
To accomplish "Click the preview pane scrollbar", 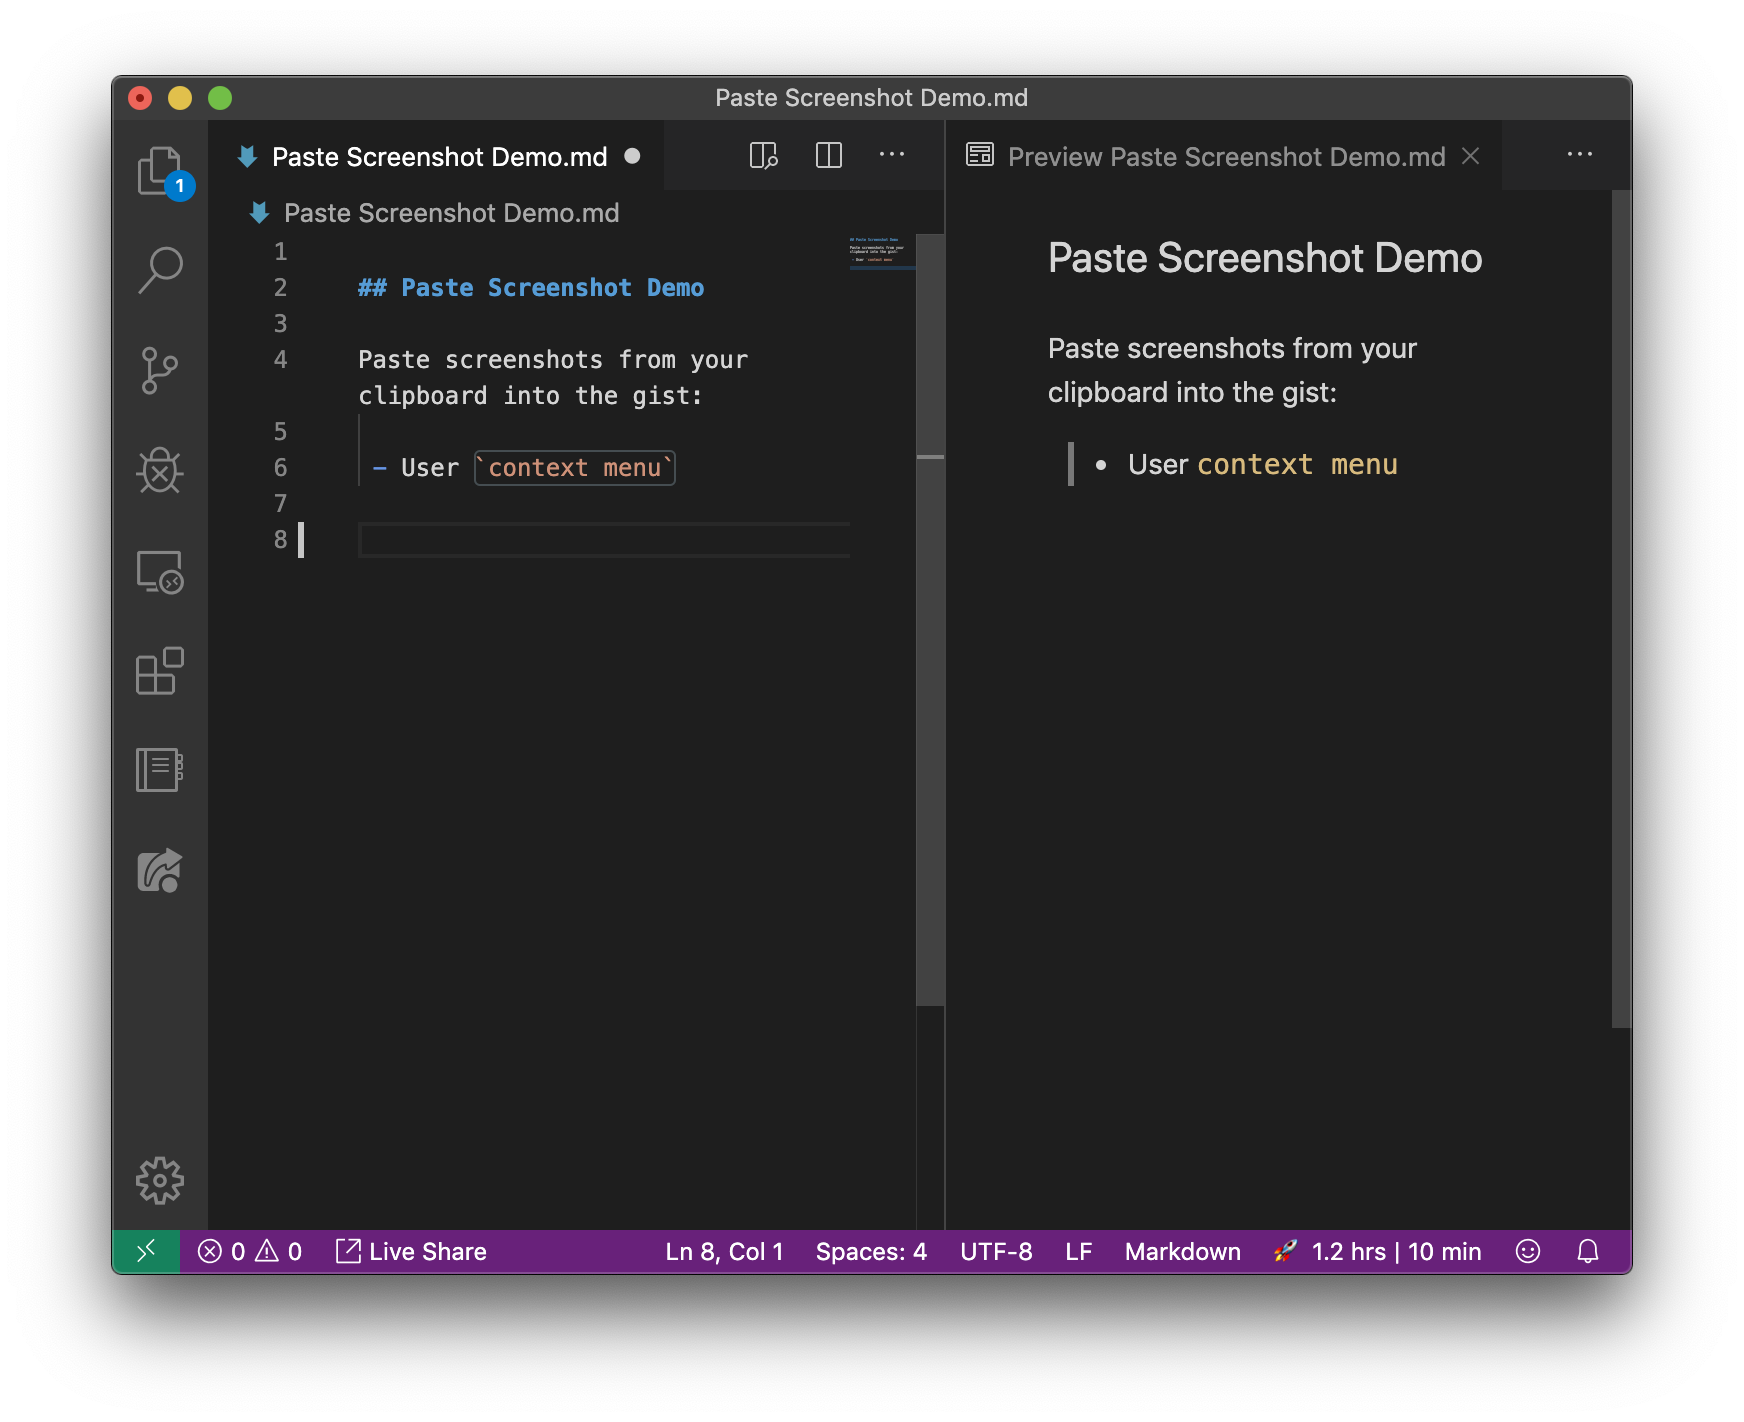I will 1621,608.
